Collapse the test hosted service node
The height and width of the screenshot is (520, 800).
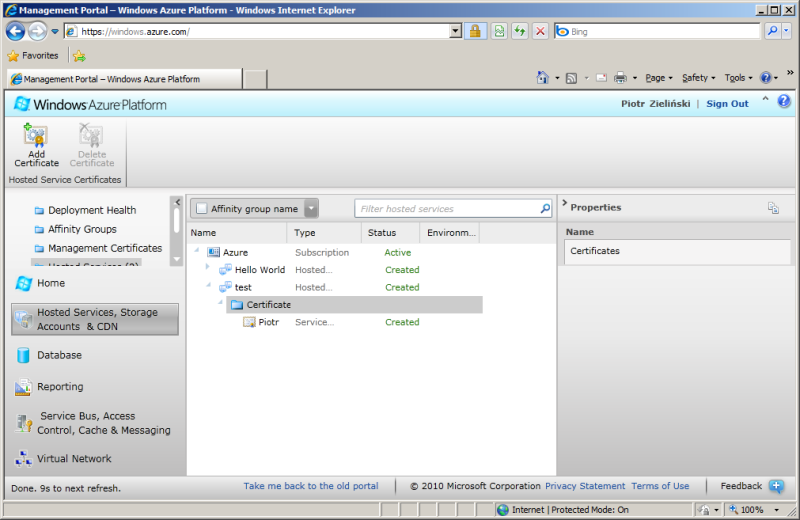tap(209, 285)
